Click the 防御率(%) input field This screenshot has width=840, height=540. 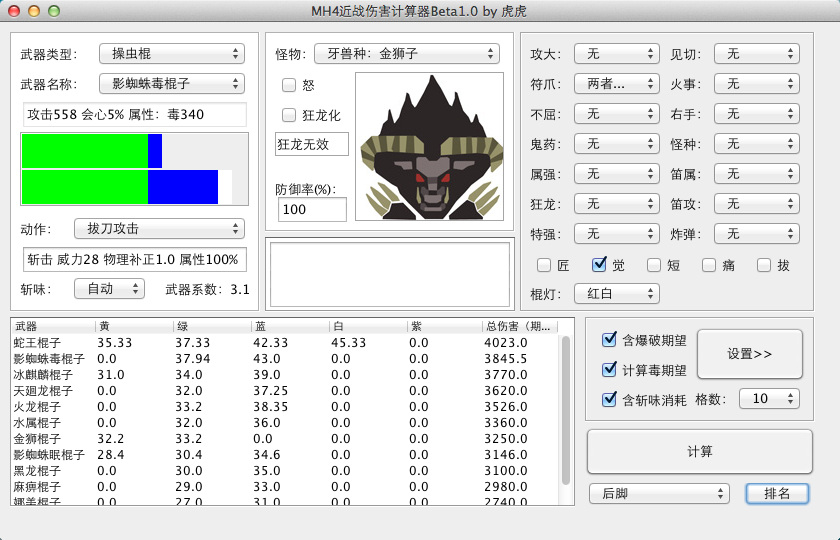(312, 209)
